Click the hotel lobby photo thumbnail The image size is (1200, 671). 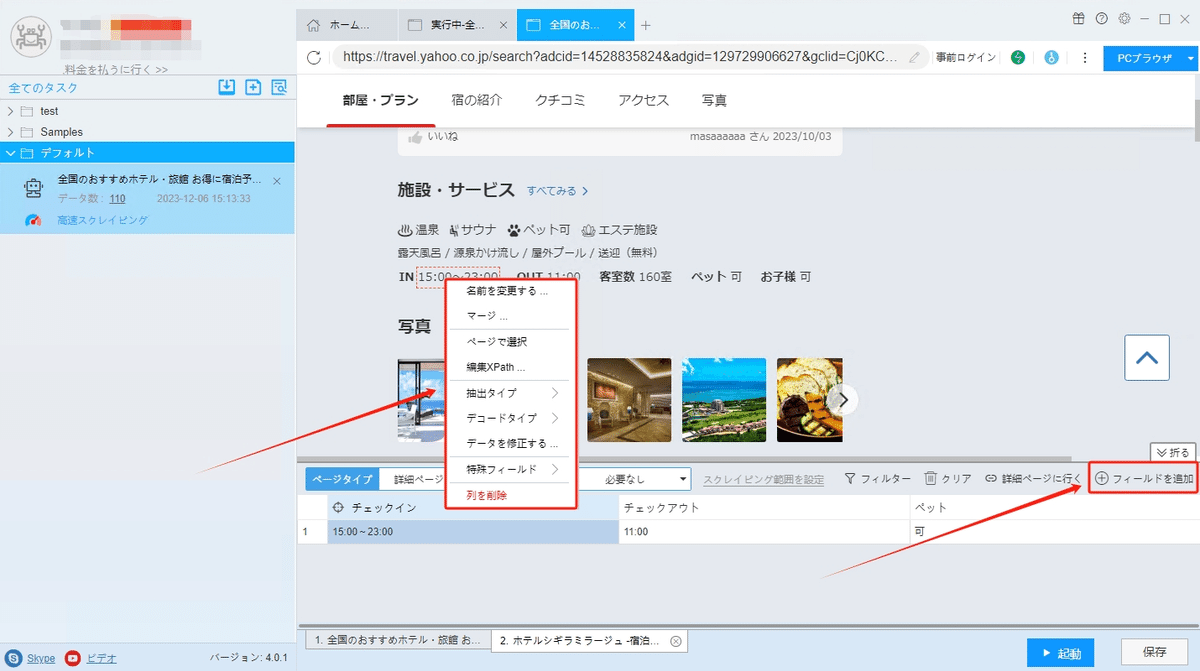[x=629, y=400]
